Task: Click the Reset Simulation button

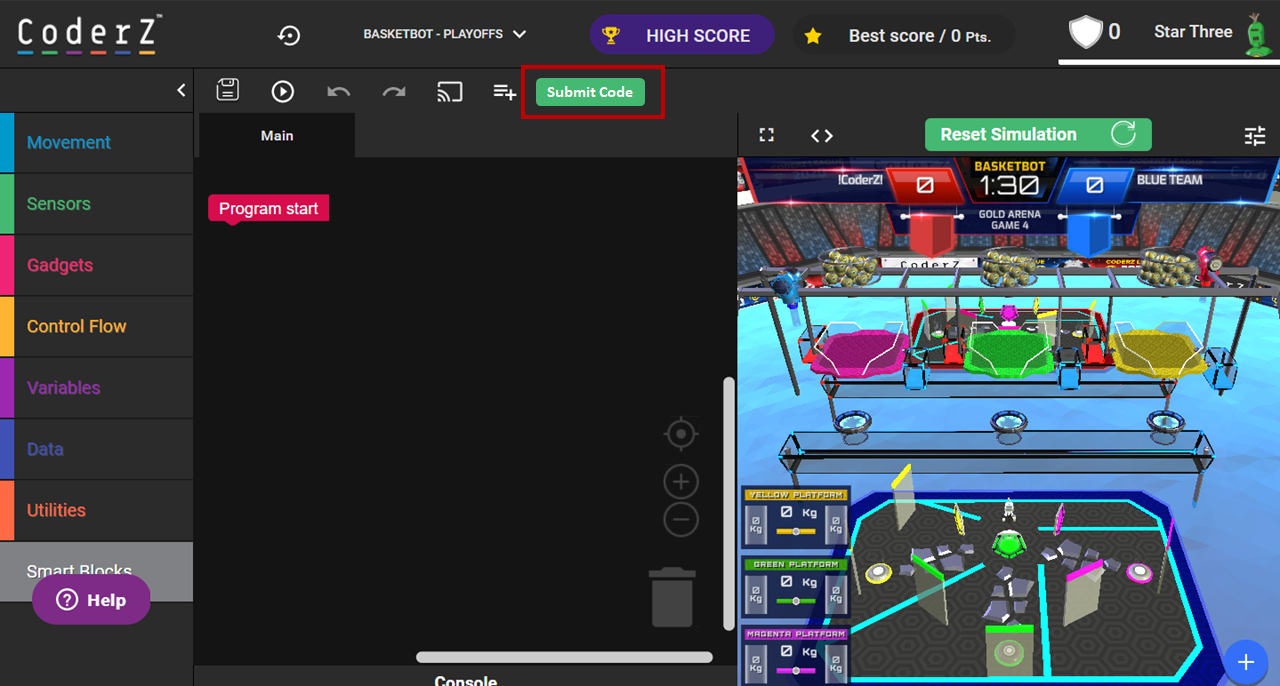Action: [1037, 134]
